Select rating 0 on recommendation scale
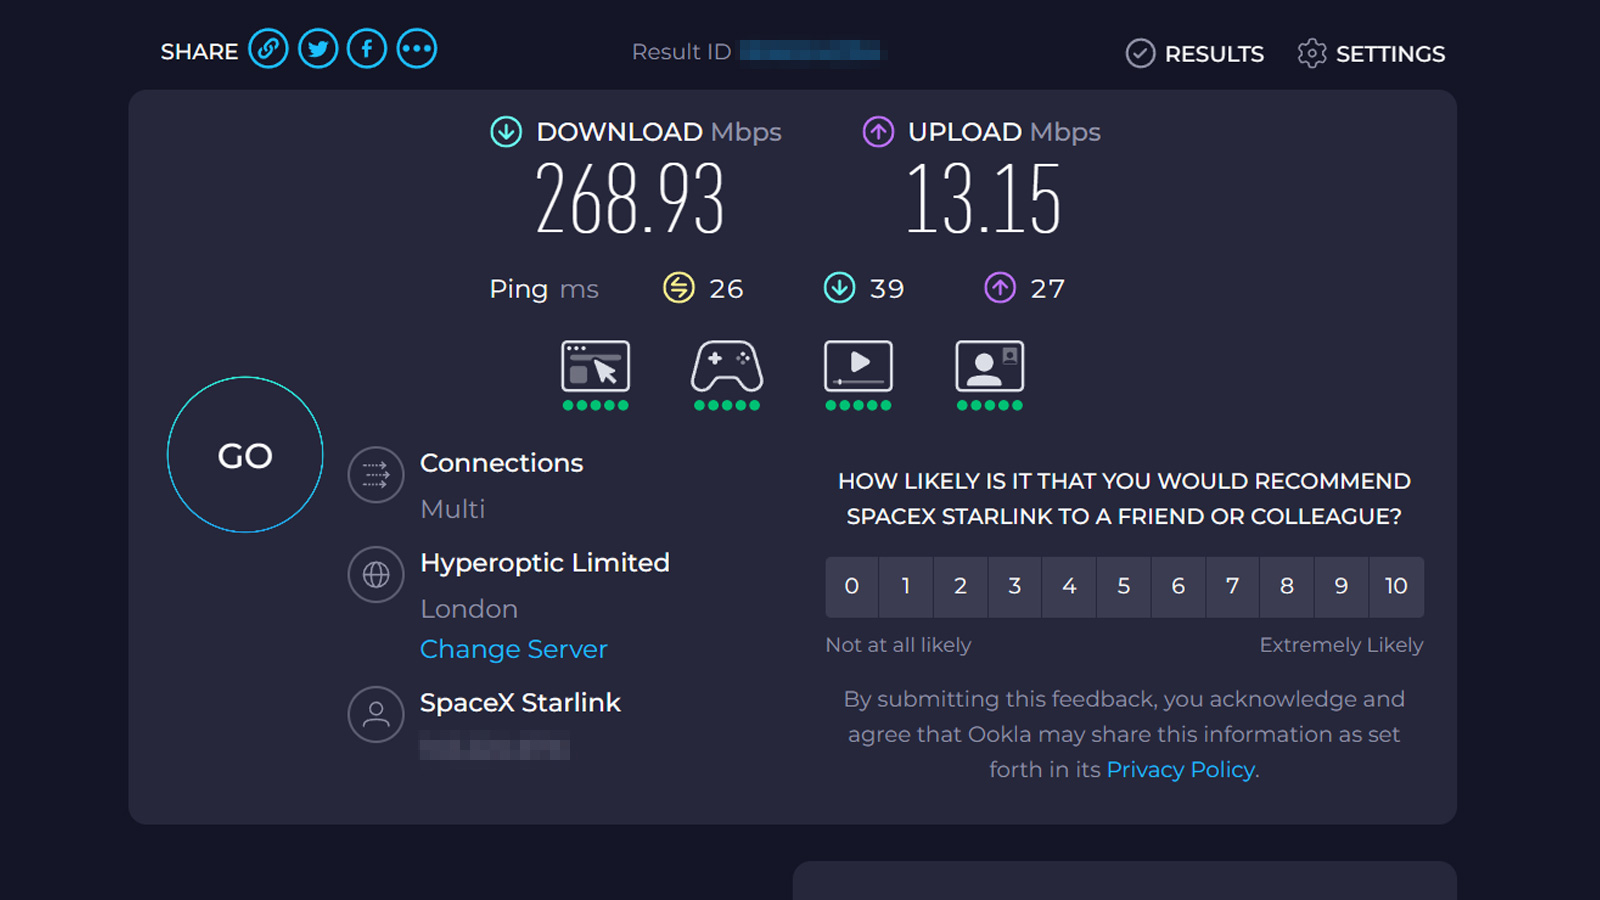 (x=852, y=586)
